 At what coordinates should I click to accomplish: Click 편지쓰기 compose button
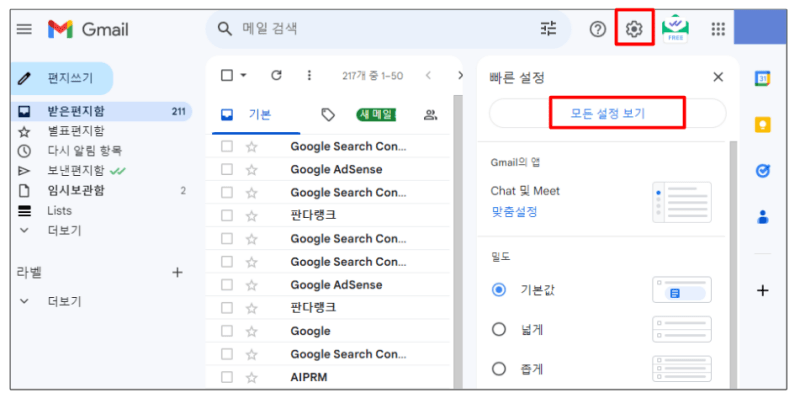(62, 79)
